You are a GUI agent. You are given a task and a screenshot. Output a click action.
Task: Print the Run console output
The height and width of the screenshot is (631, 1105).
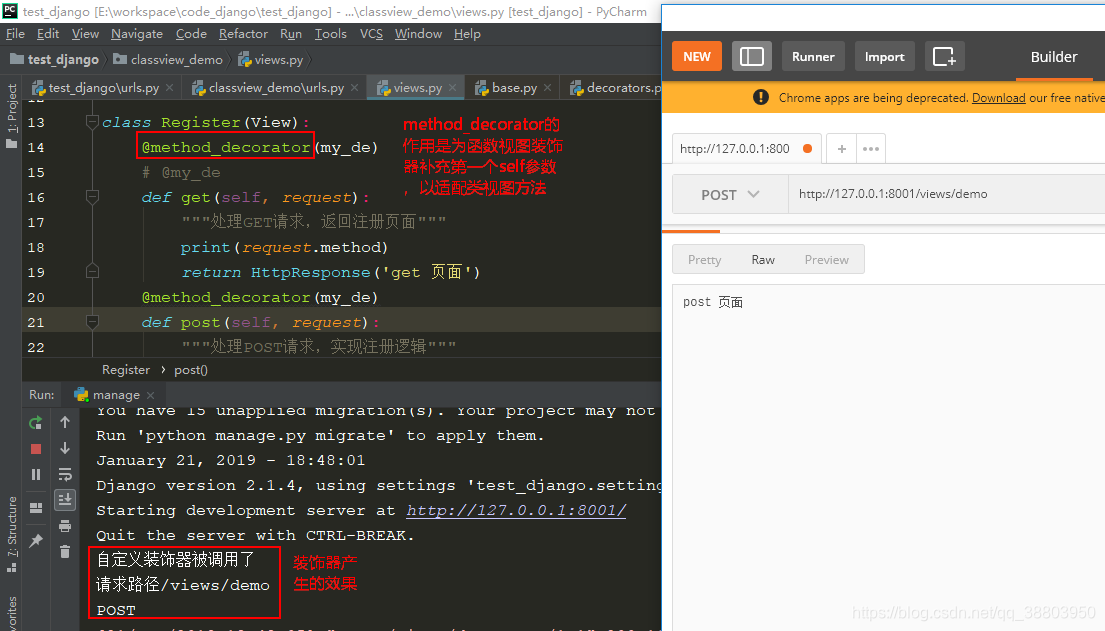tap(65, 526)
